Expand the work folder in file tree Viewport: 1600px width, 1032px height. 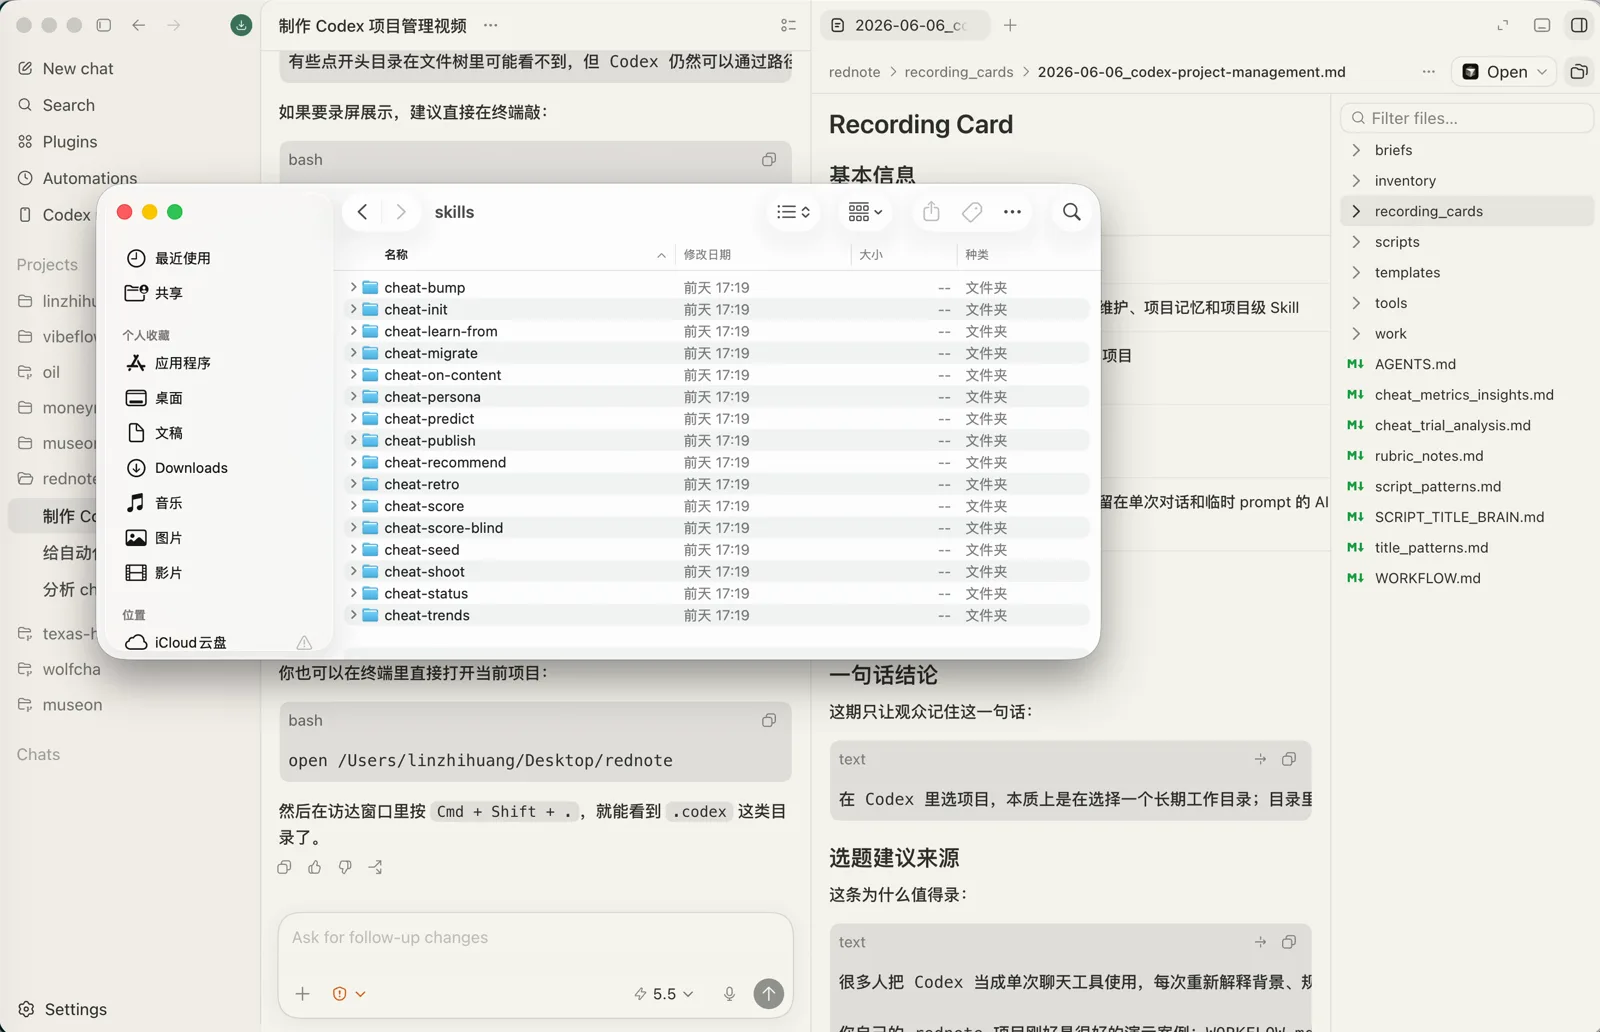1357,334
